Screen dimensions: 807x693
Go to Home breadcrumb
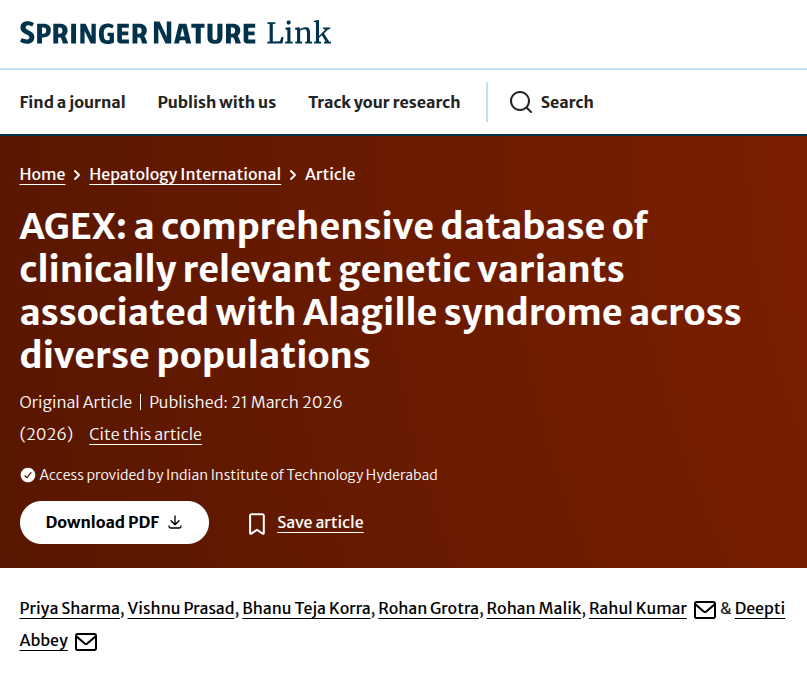click(42, 174)
